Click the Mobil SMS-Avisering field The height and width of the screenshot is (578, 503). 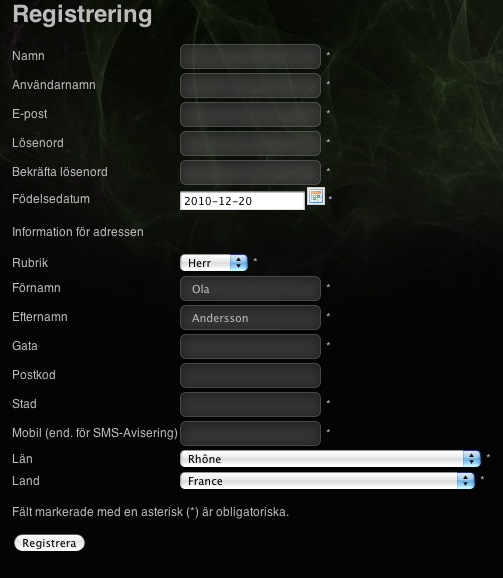tap(250, 434)
